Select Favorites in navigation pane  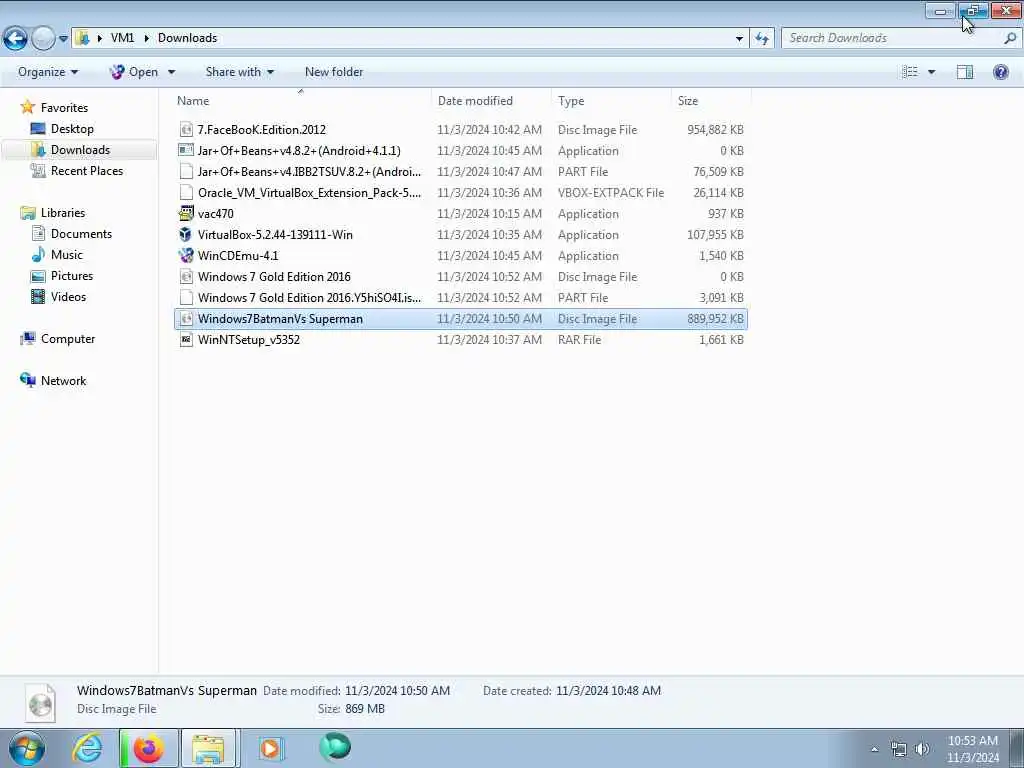click(x=64, y=108)
